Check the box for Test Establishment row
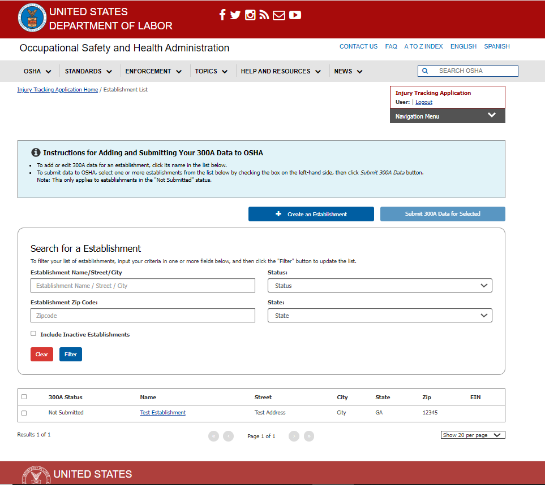The width and height of the screenshot is (545, 485). tap(24, 413)
